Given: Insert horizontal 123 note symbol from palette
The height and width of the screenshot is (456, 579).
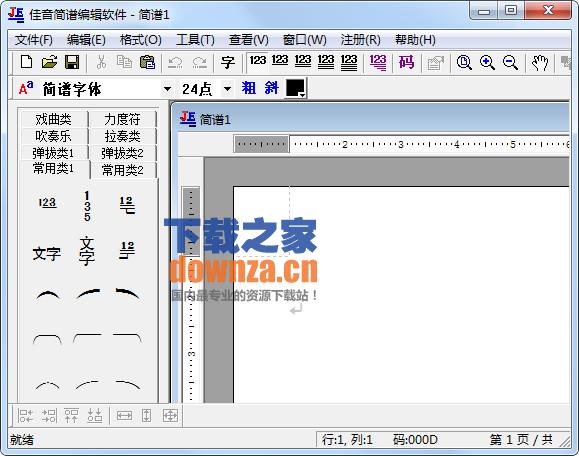Looking at the screenshot, I should tap(47, 203).
